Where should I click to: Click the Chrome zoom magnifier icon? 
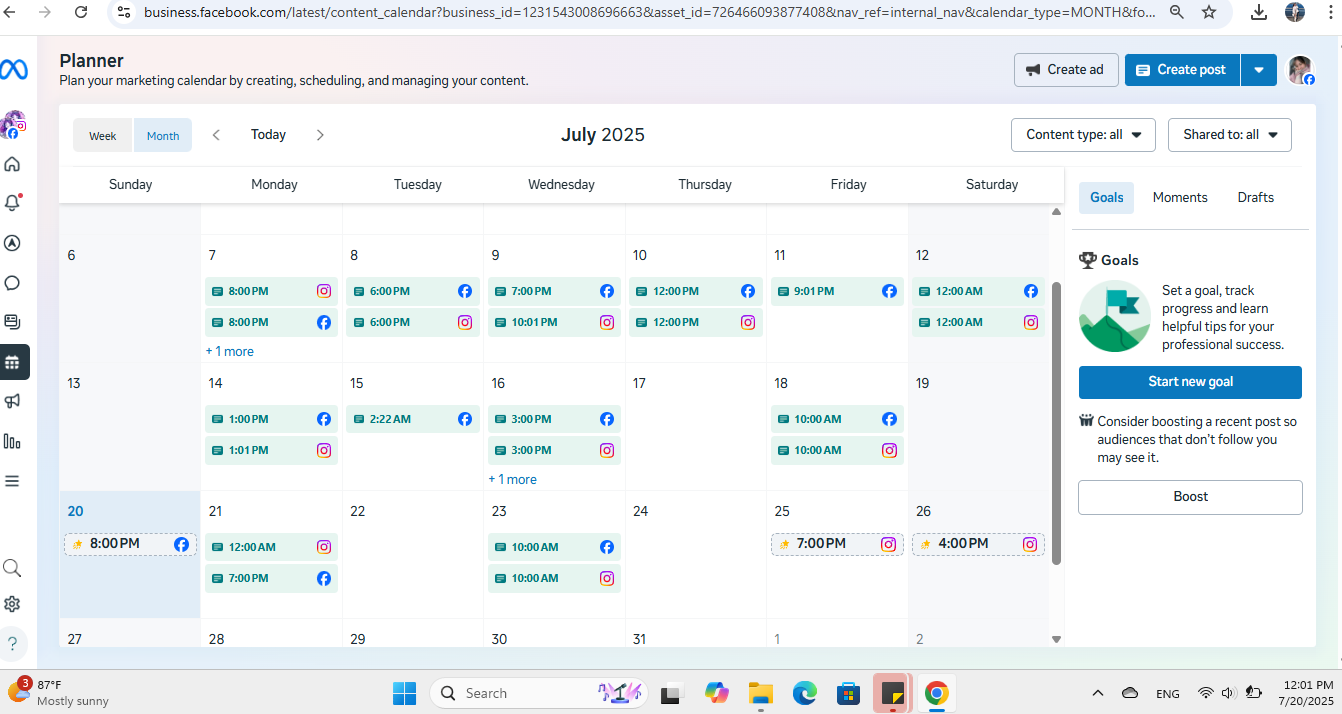(1177, 12)
